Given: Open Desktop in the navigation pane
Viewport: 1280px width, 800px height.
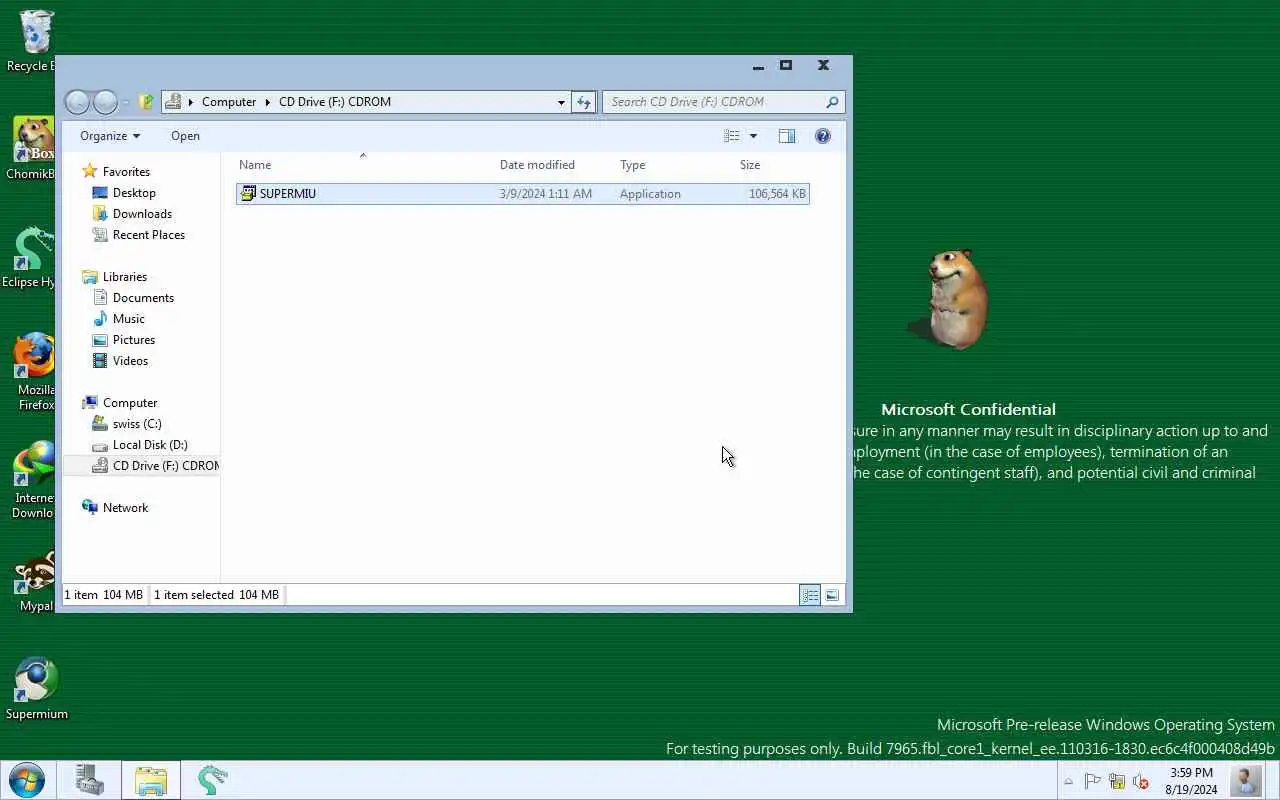Looking at the screenshot, I should [134, 193].
